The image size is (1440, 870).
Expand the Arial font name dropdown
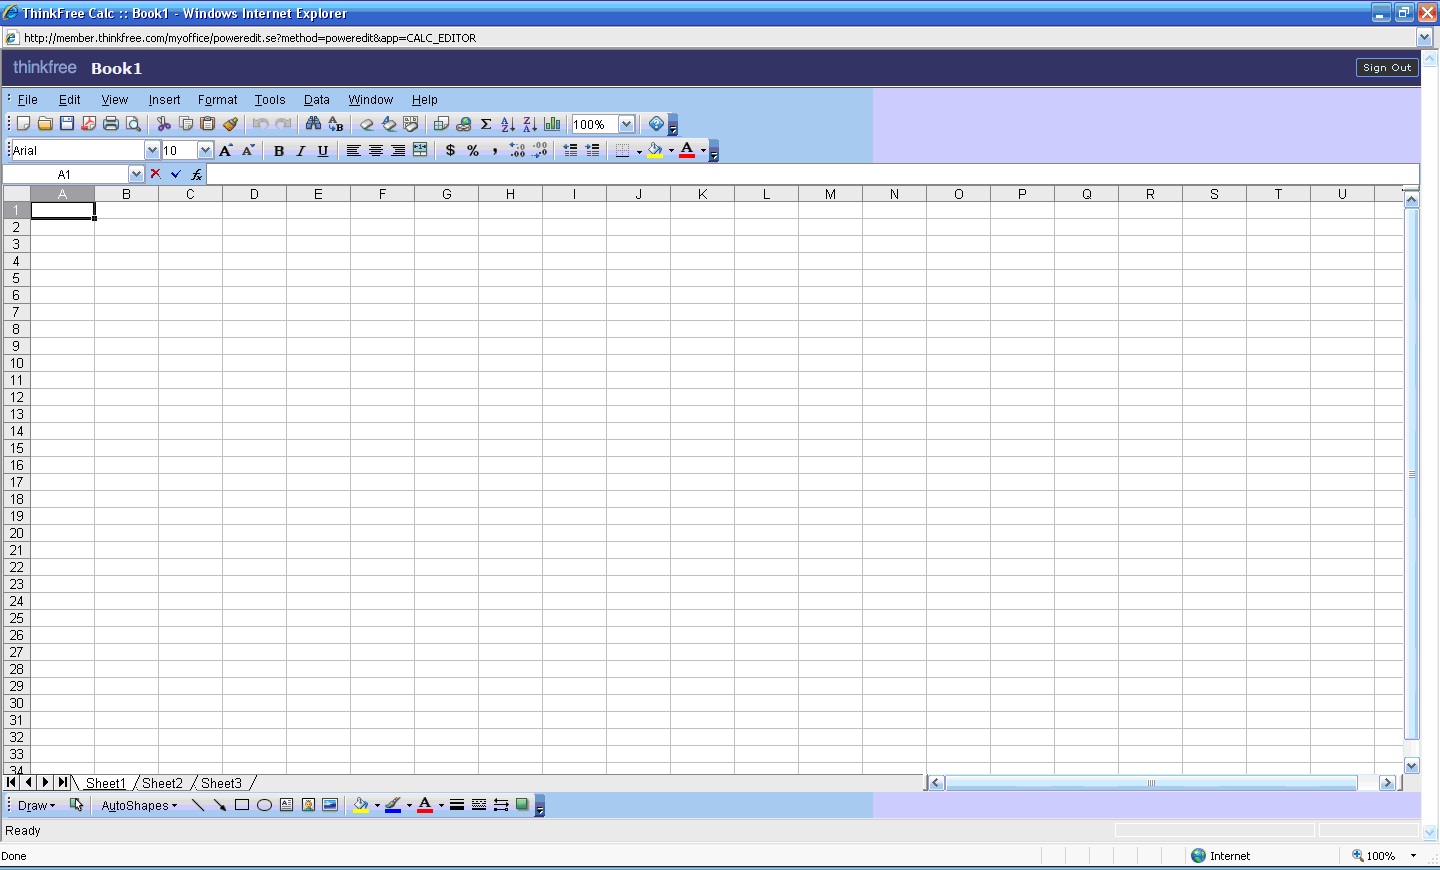(152, 150)
